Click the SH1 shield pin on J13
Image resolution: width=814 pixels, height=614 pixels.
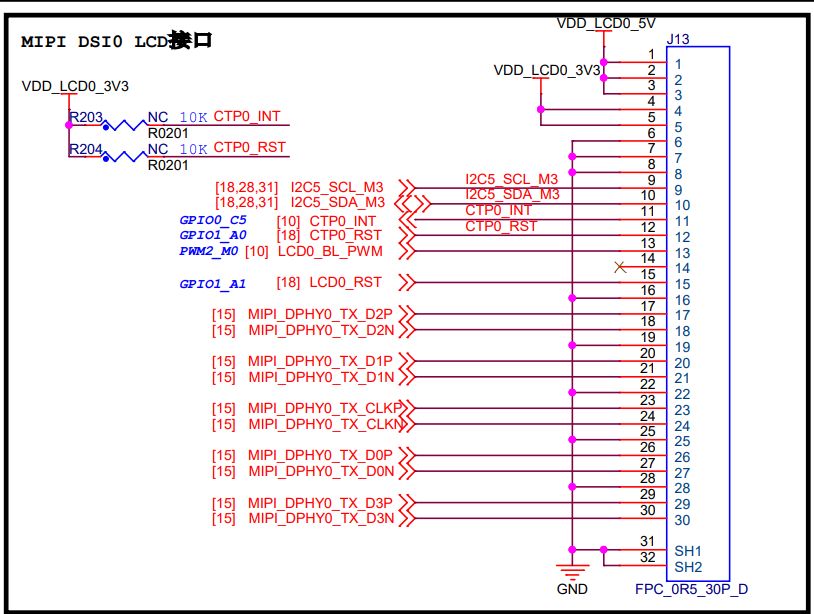click(688, 551)
